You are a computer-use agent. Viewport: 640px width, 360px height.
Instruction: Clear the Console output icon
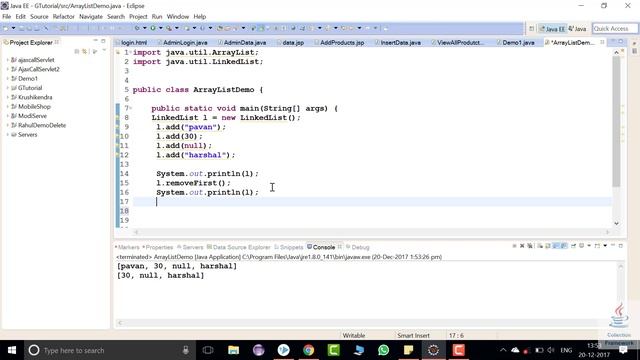[540, 246]
